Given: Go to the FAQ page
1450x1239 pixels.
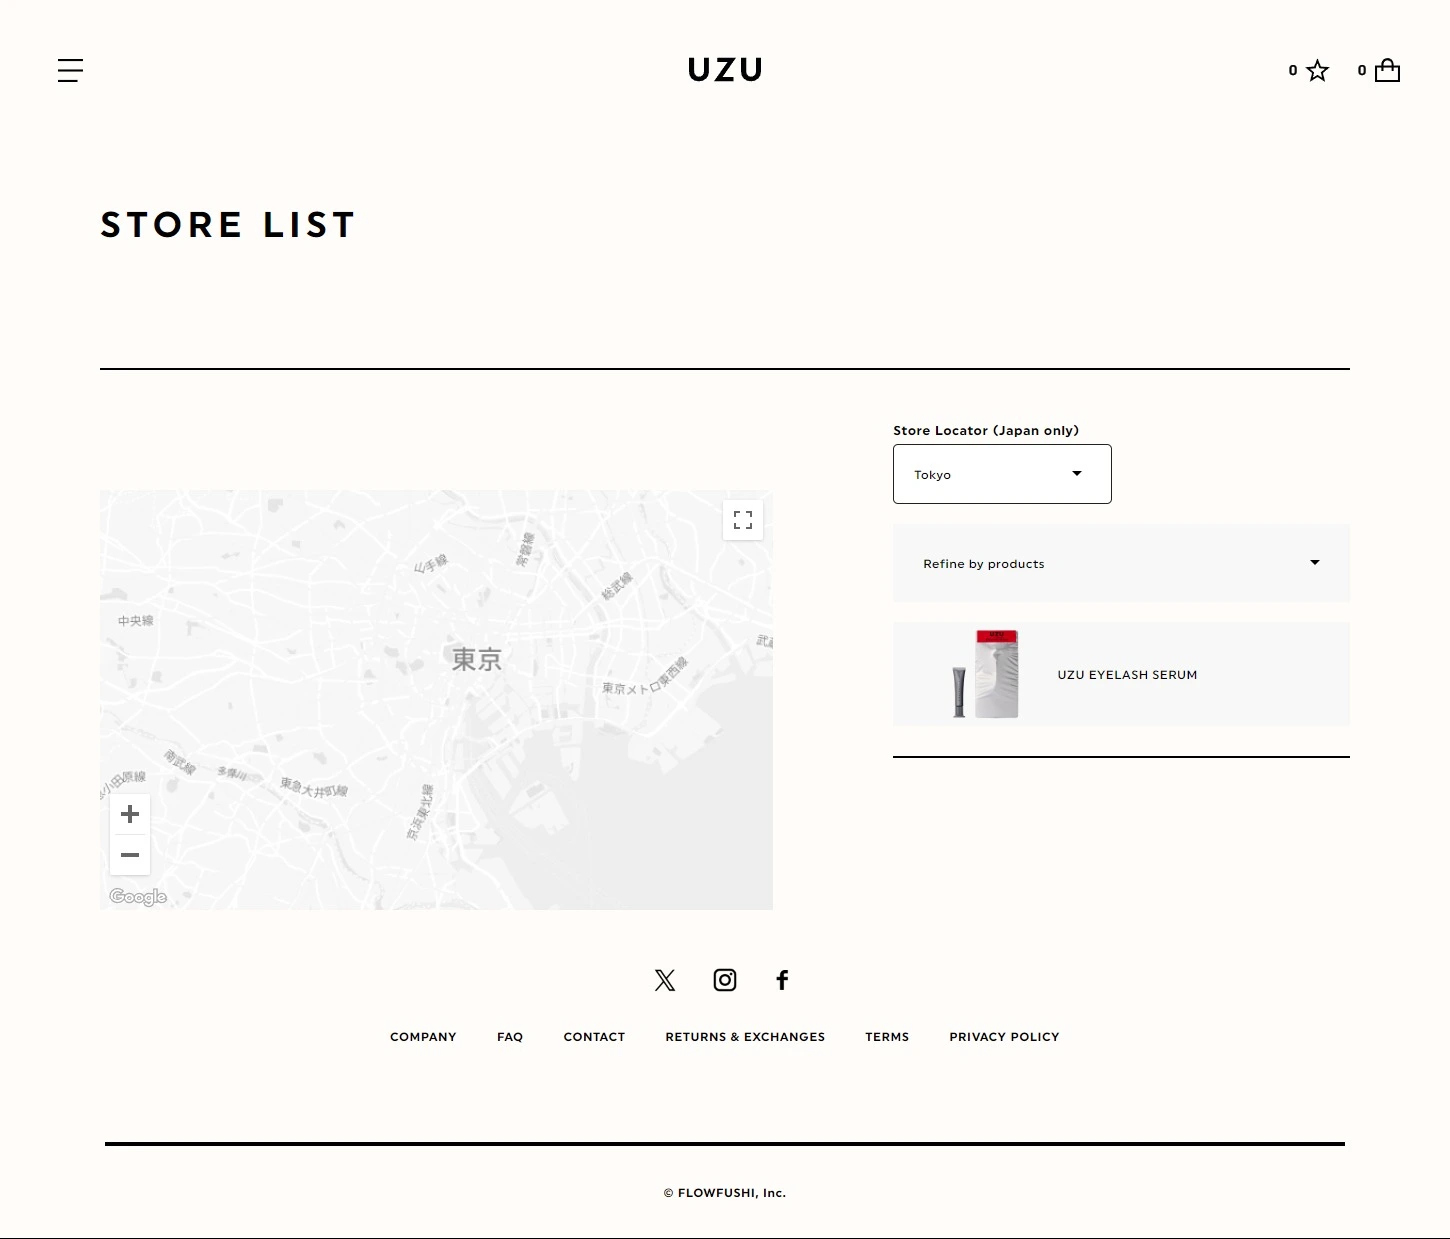Looking at the screenshot, I should click(510, 1037).
